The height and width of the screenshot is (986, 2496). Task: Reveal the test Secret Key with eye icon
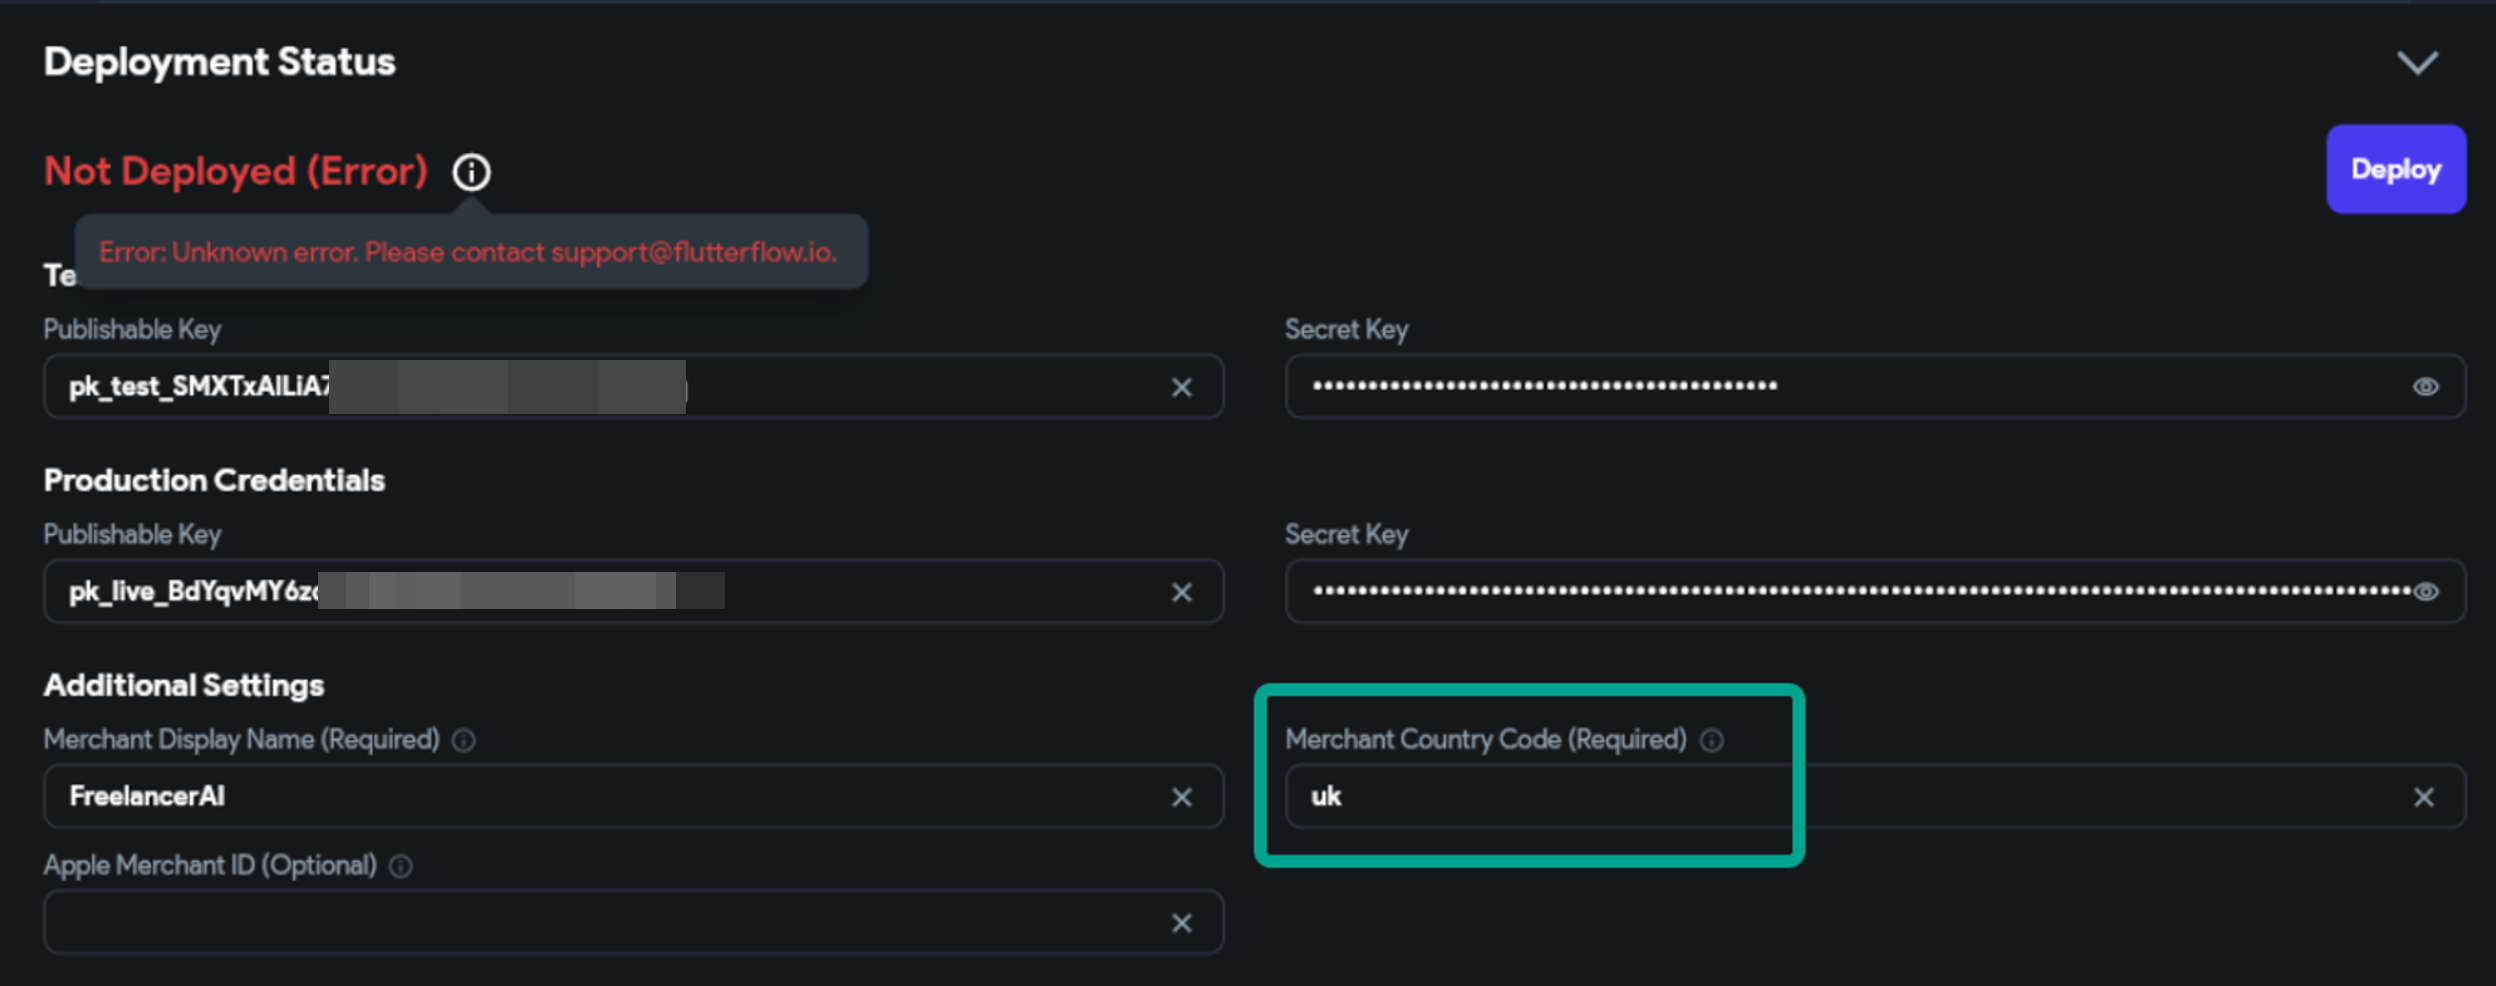click(x=2426, y=387)
